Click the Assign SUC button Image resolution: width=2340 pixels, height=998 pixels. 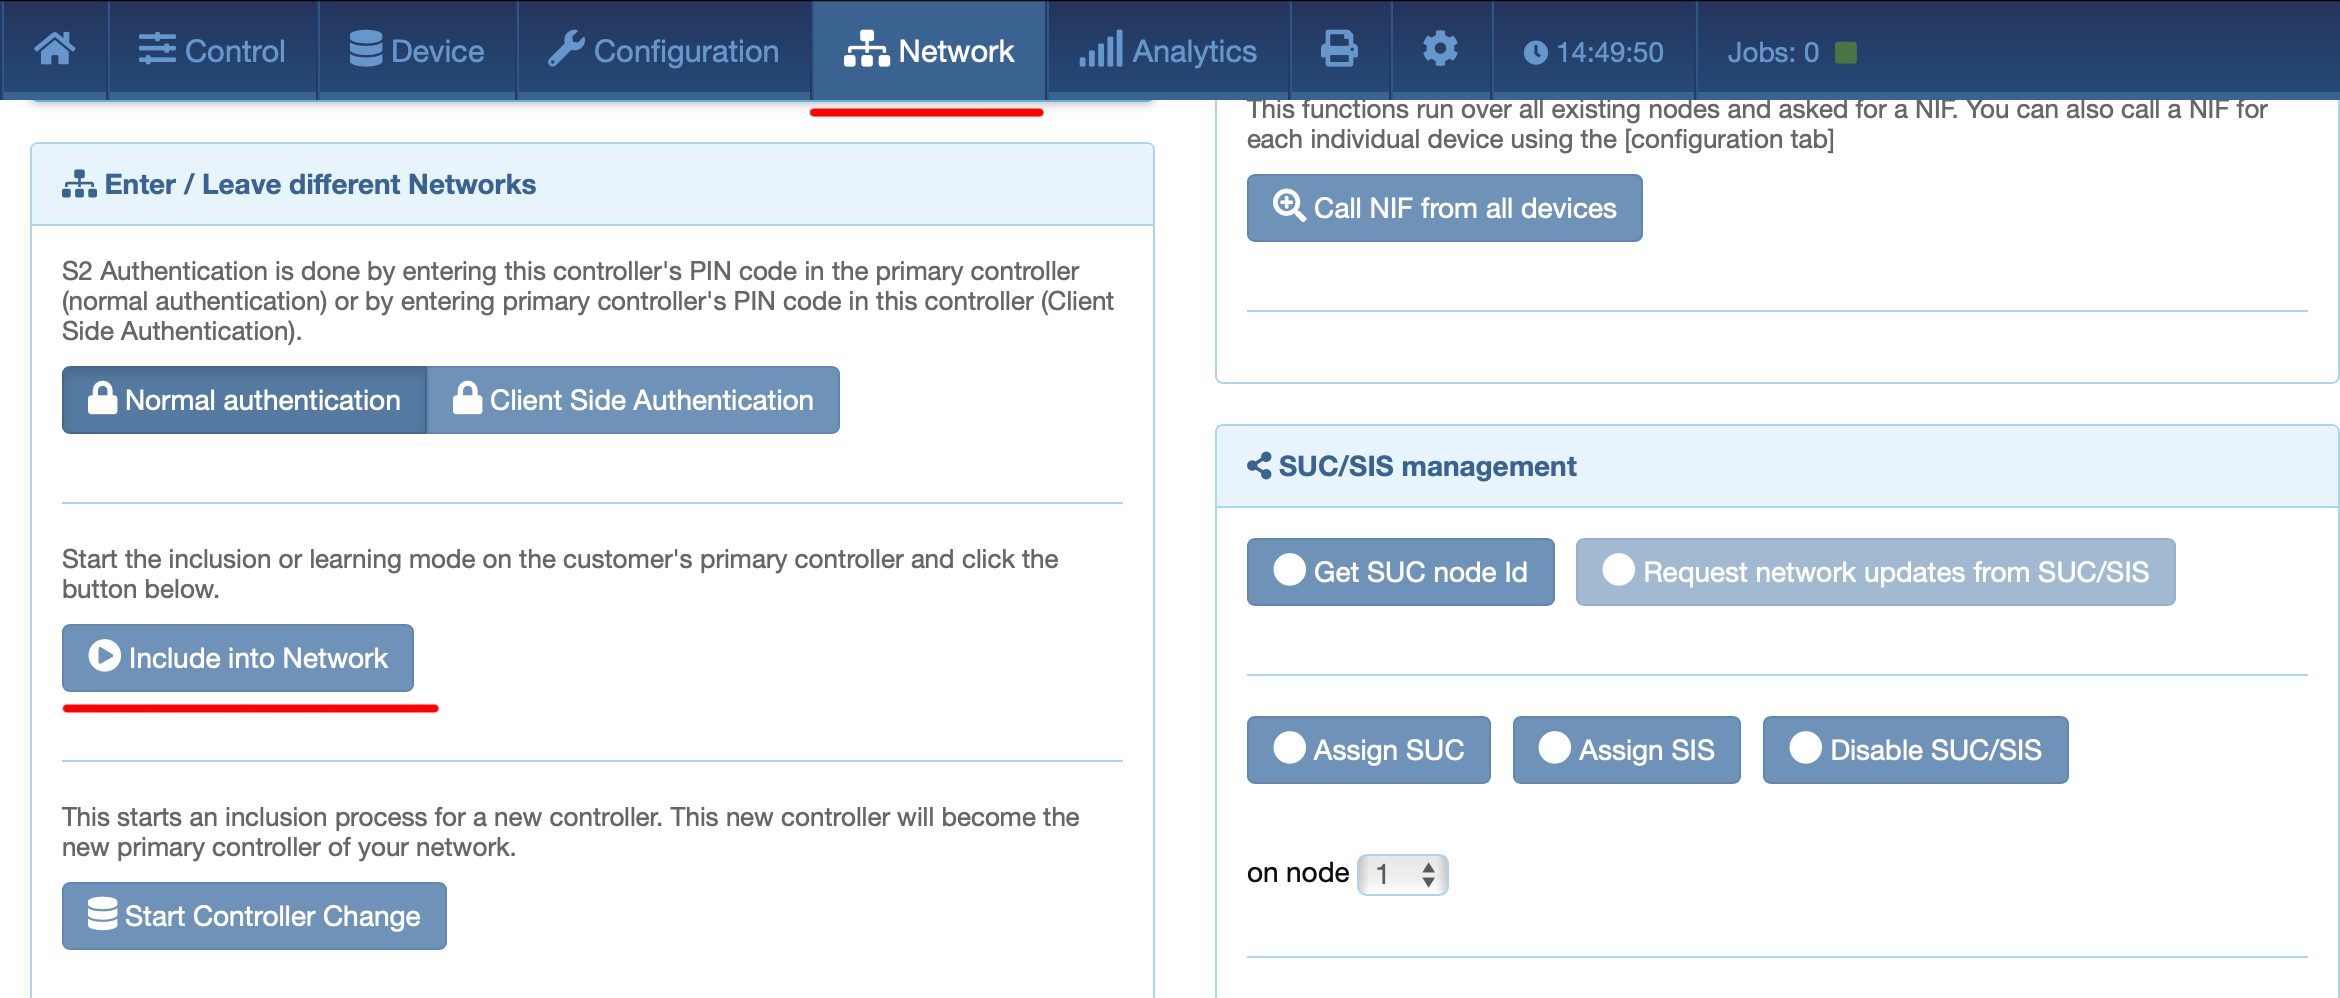pos(1368,750)
